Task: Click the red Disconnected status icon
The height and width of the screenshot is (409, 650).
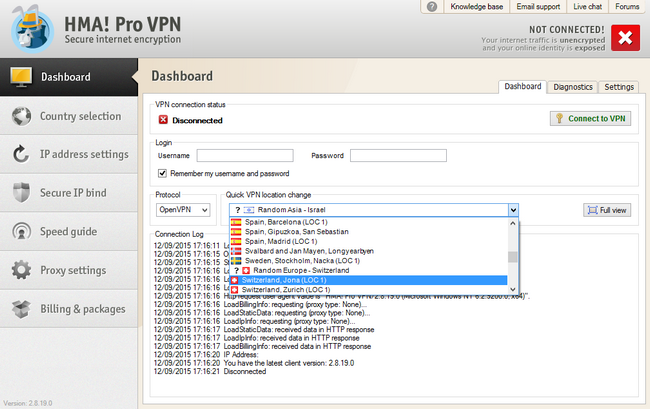Action: tap(163, 120)
